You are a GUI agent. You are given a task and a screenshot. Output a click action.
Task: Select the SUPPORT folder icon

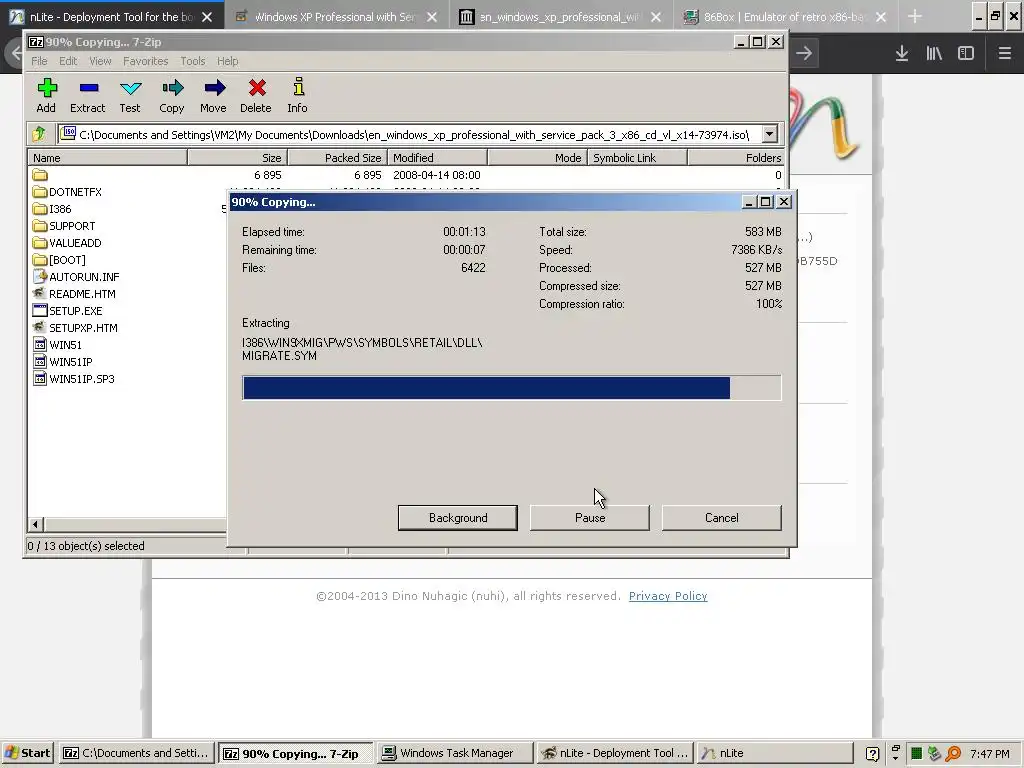coord(40,226)
